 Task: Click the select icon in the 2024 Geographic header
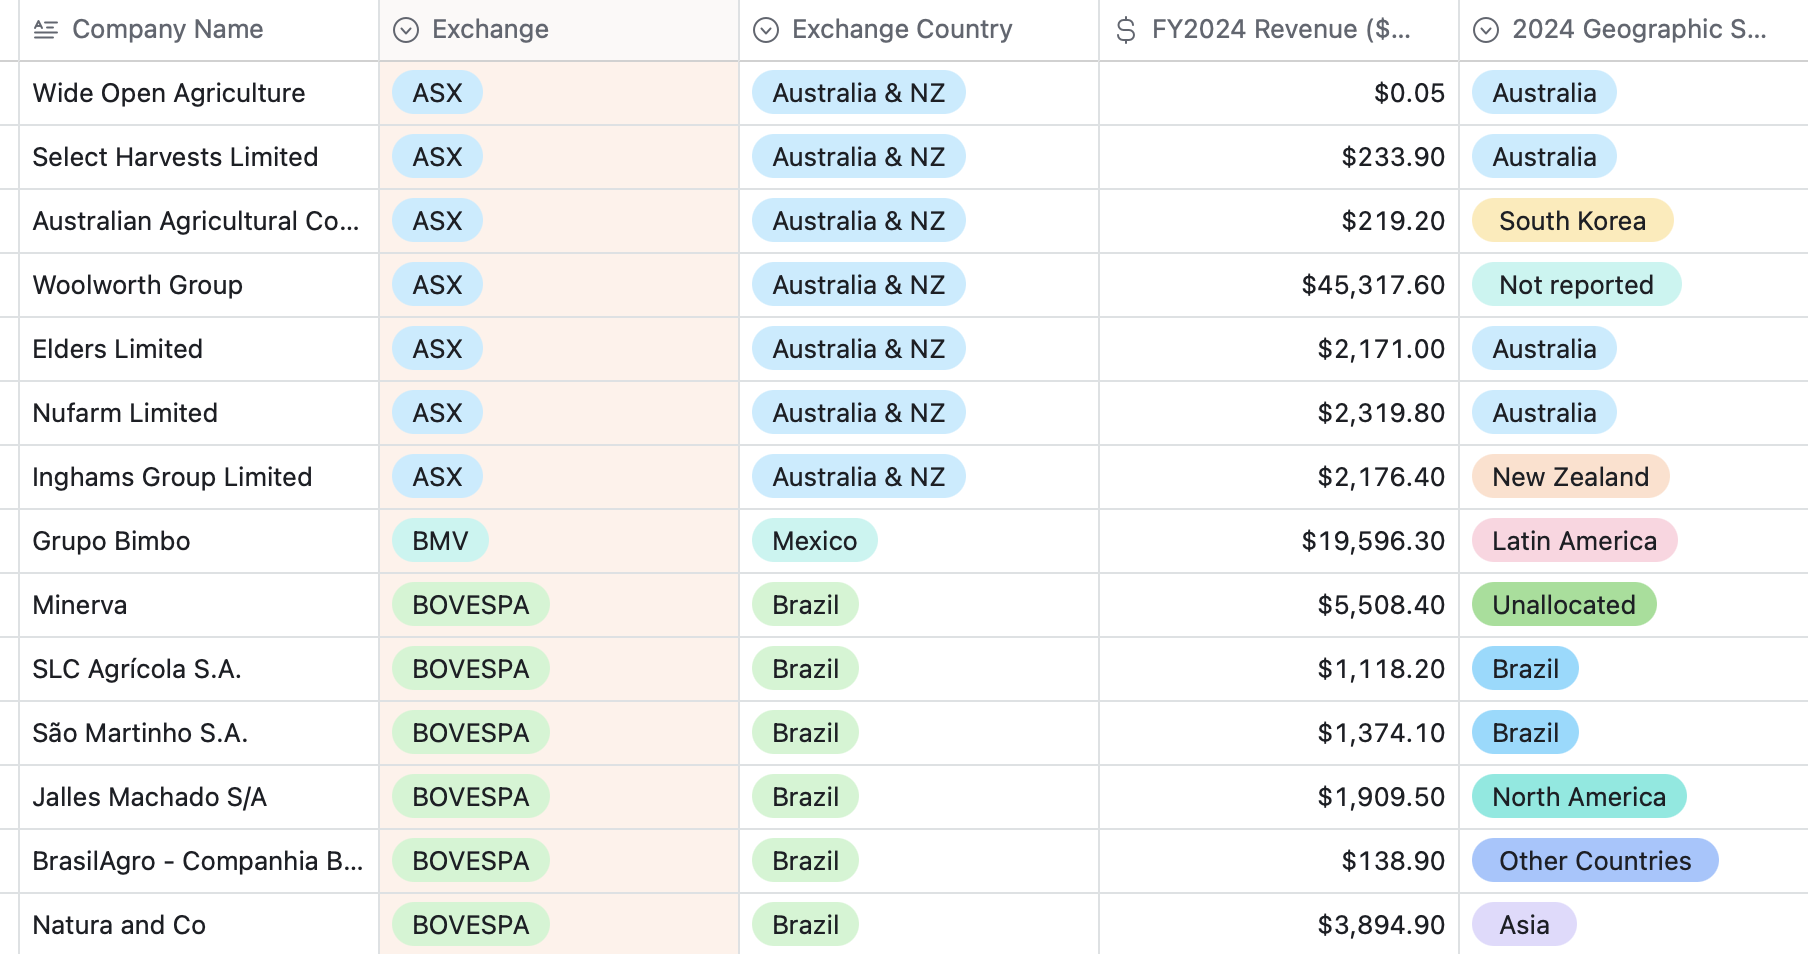coord(1486,30)
